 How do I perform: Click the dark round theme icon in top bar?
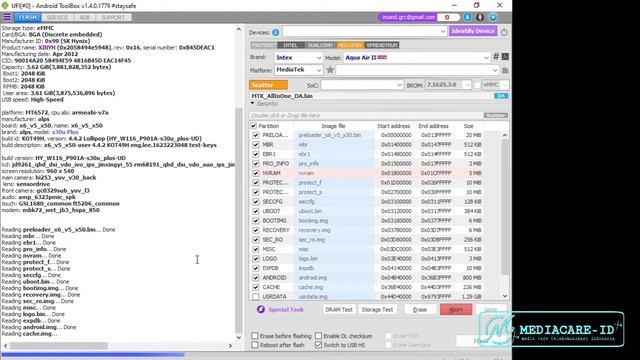[x=480, y=17]
